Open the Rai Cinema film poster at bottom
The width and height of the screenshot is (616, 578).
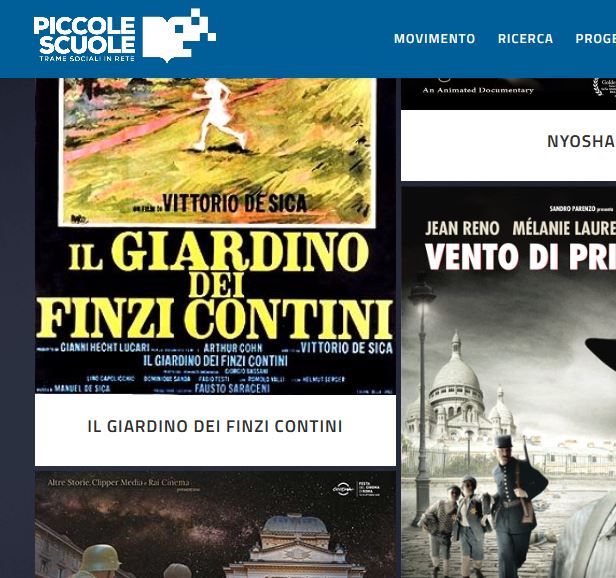coord(215,525)
